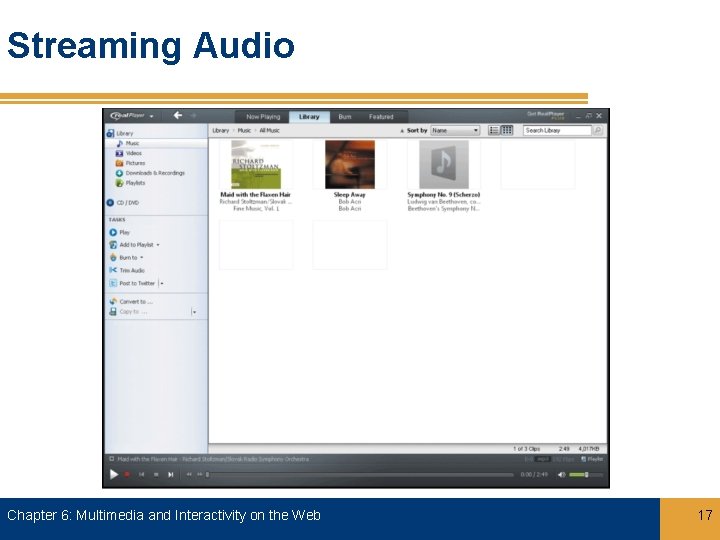720x540 pixels.
Task: Expand the Add to Playlist arrow
Action: point(158,245)
